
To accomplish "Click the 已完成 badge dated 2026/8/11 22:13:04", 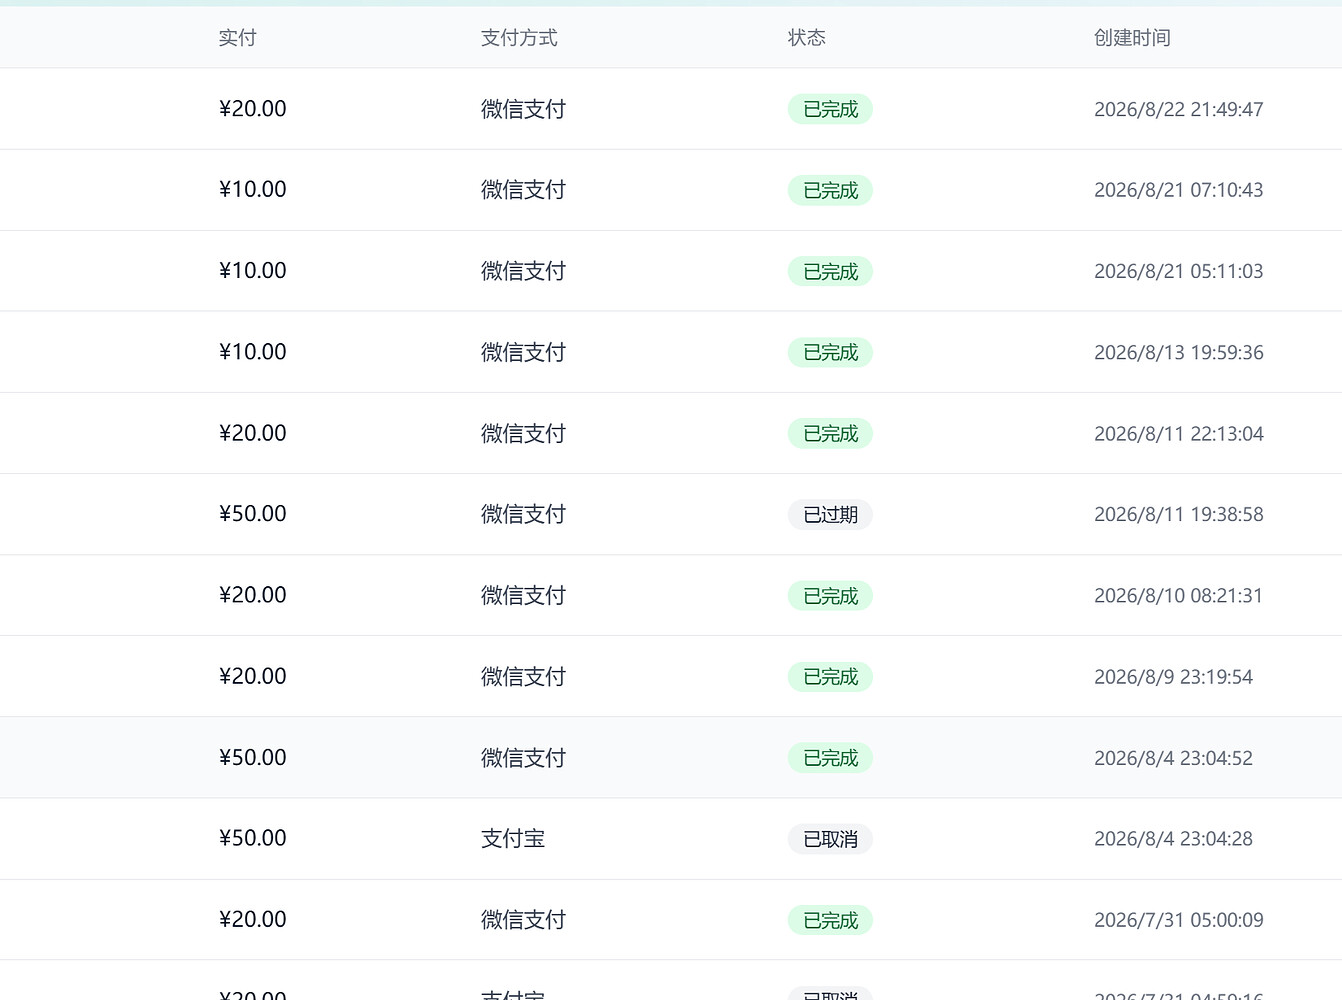I will [x=830, y=434].
